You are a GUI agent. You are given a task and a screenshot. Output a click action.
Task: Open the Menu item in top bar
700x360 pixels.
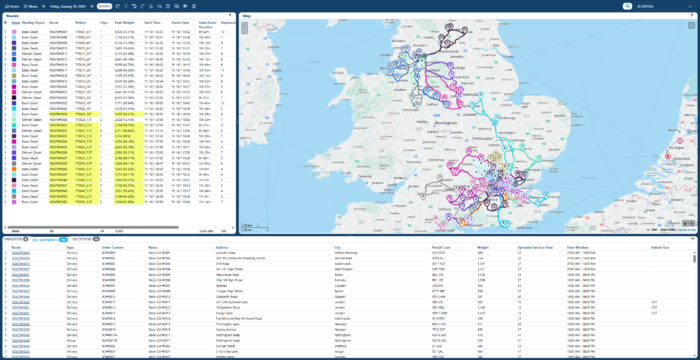30,6
